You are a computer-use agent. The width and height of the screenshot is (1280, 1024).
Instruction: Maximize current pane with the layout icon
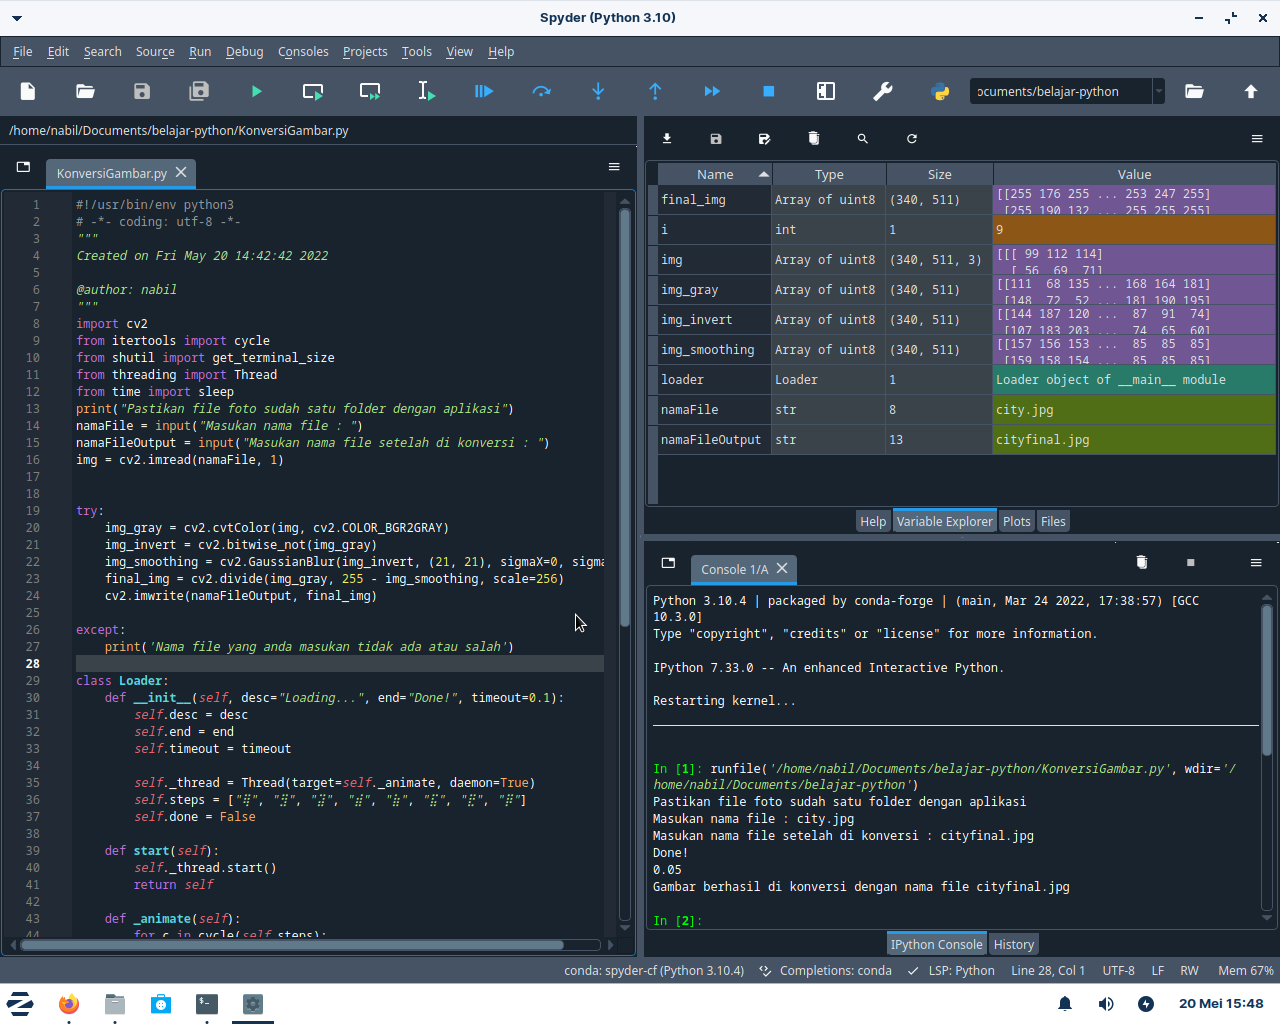coord(825,91)
